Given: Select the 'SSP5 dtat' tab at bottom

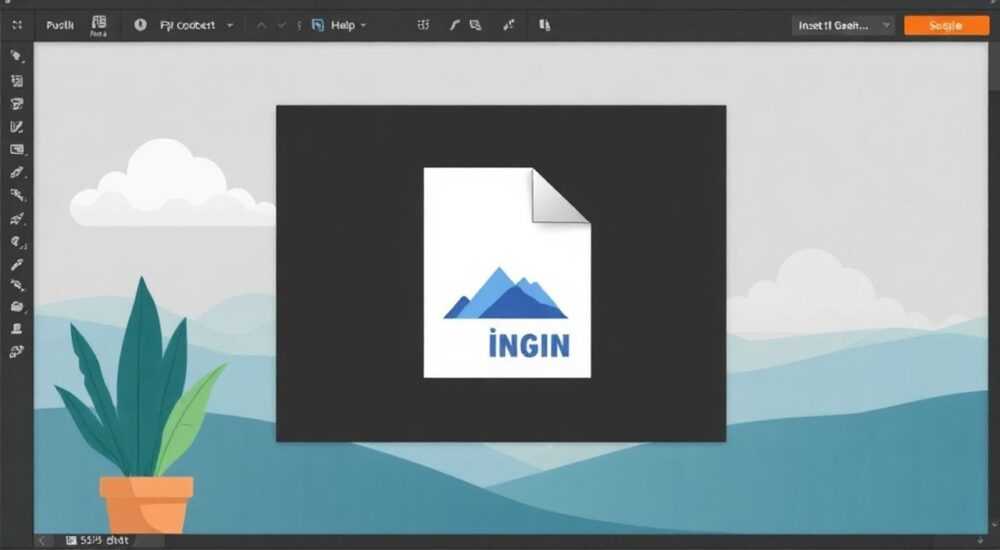Looking at the screenshot, I should pos(98,540).
